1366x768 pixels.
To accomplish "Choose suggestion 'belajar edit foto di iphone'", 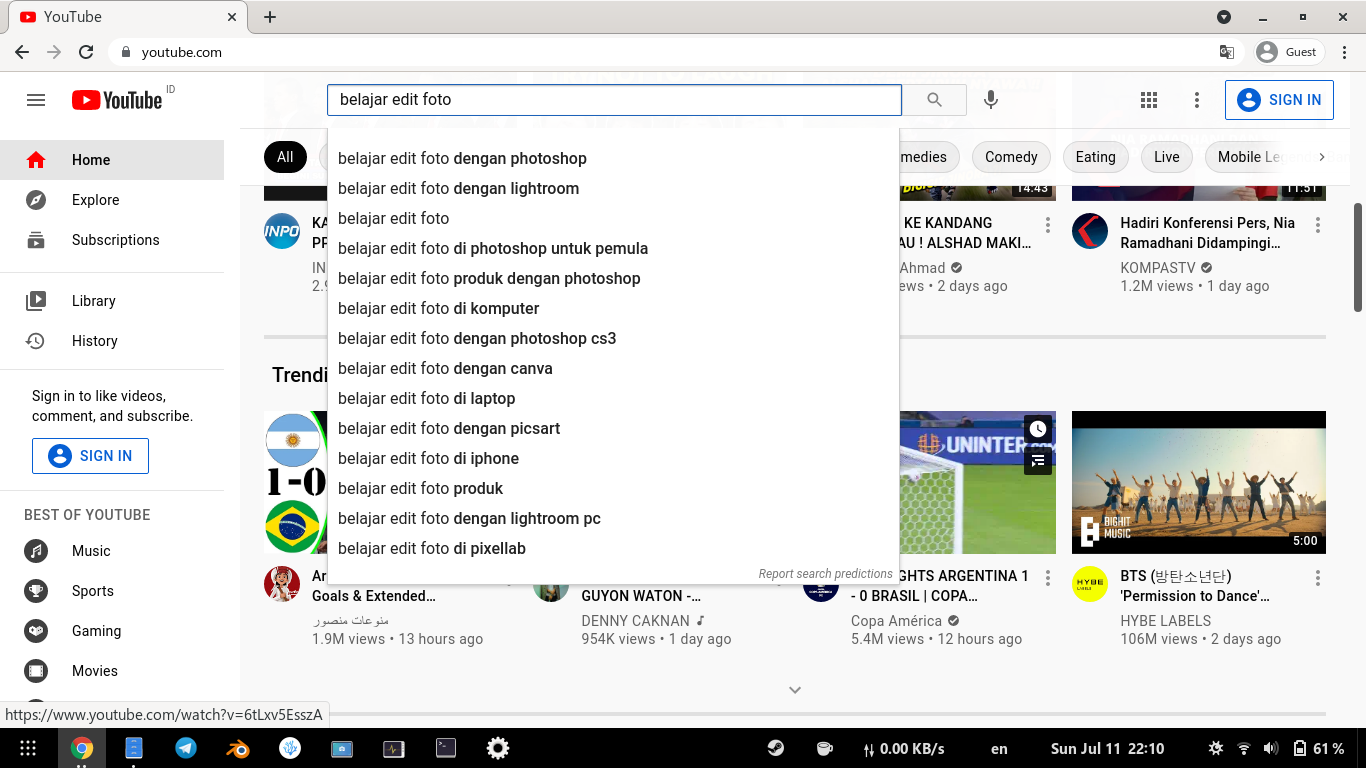I will click(x=428, y=458).
